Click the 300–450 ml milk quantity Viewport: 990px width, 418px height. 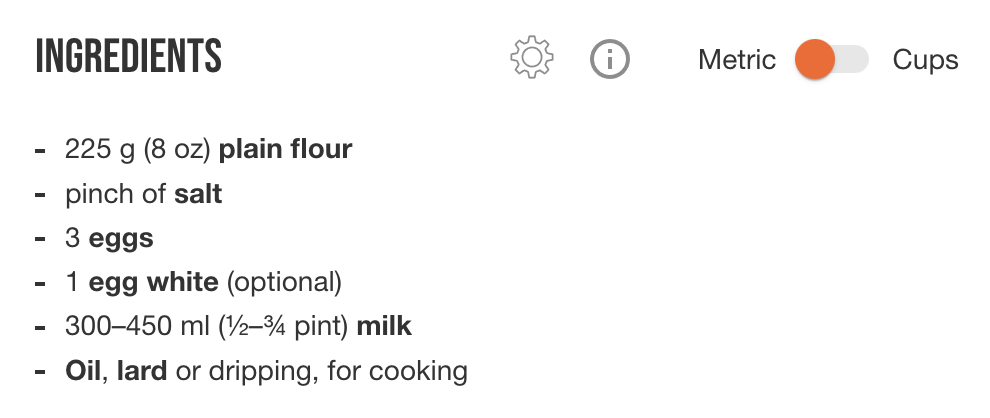click(138, 326)
